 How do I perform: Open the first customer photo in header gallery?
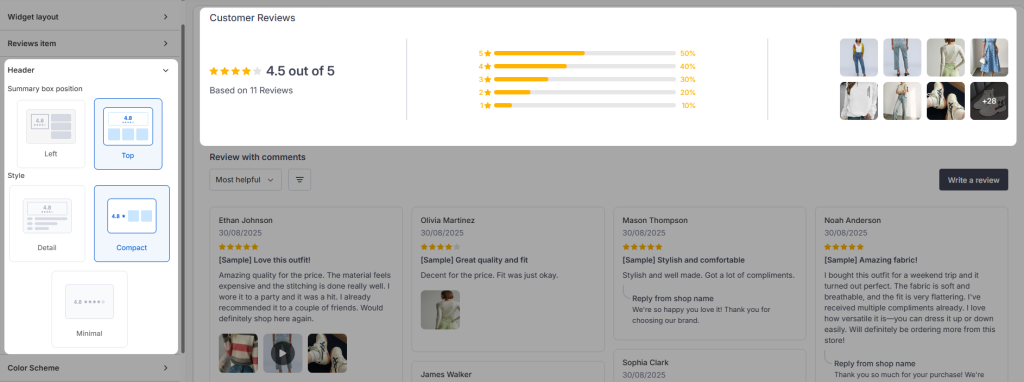click(x=859, y=57)
